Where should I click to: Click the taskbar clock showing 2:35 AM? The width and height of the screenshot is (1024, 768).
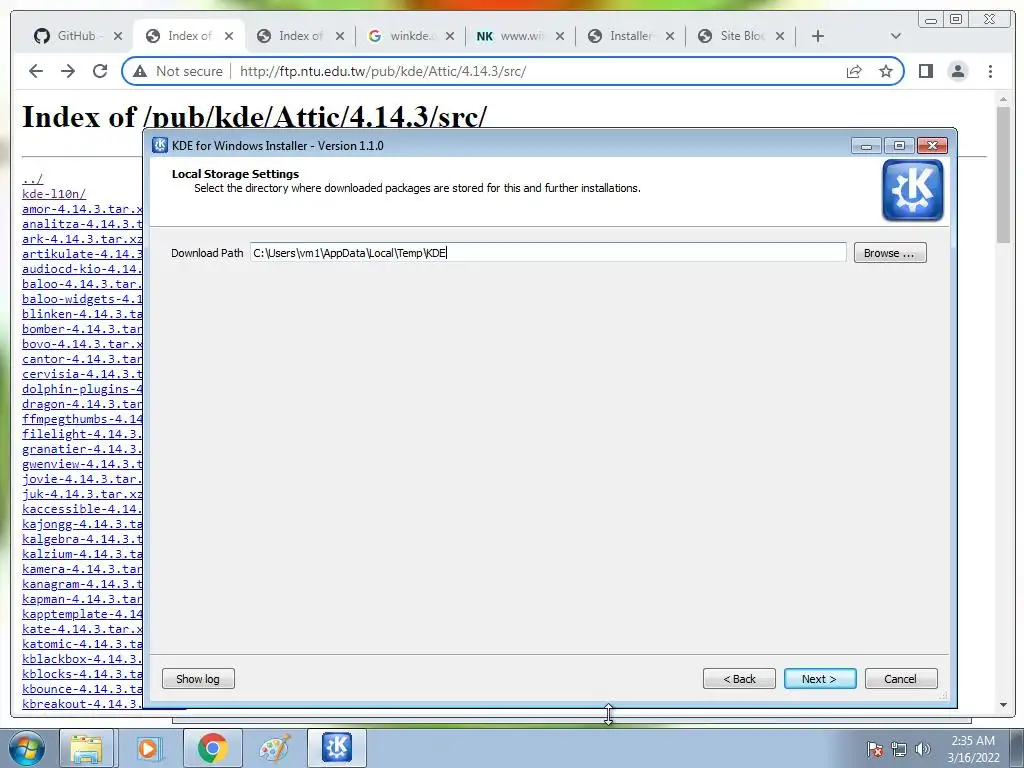pyautogui.click(x=973, y=749)
